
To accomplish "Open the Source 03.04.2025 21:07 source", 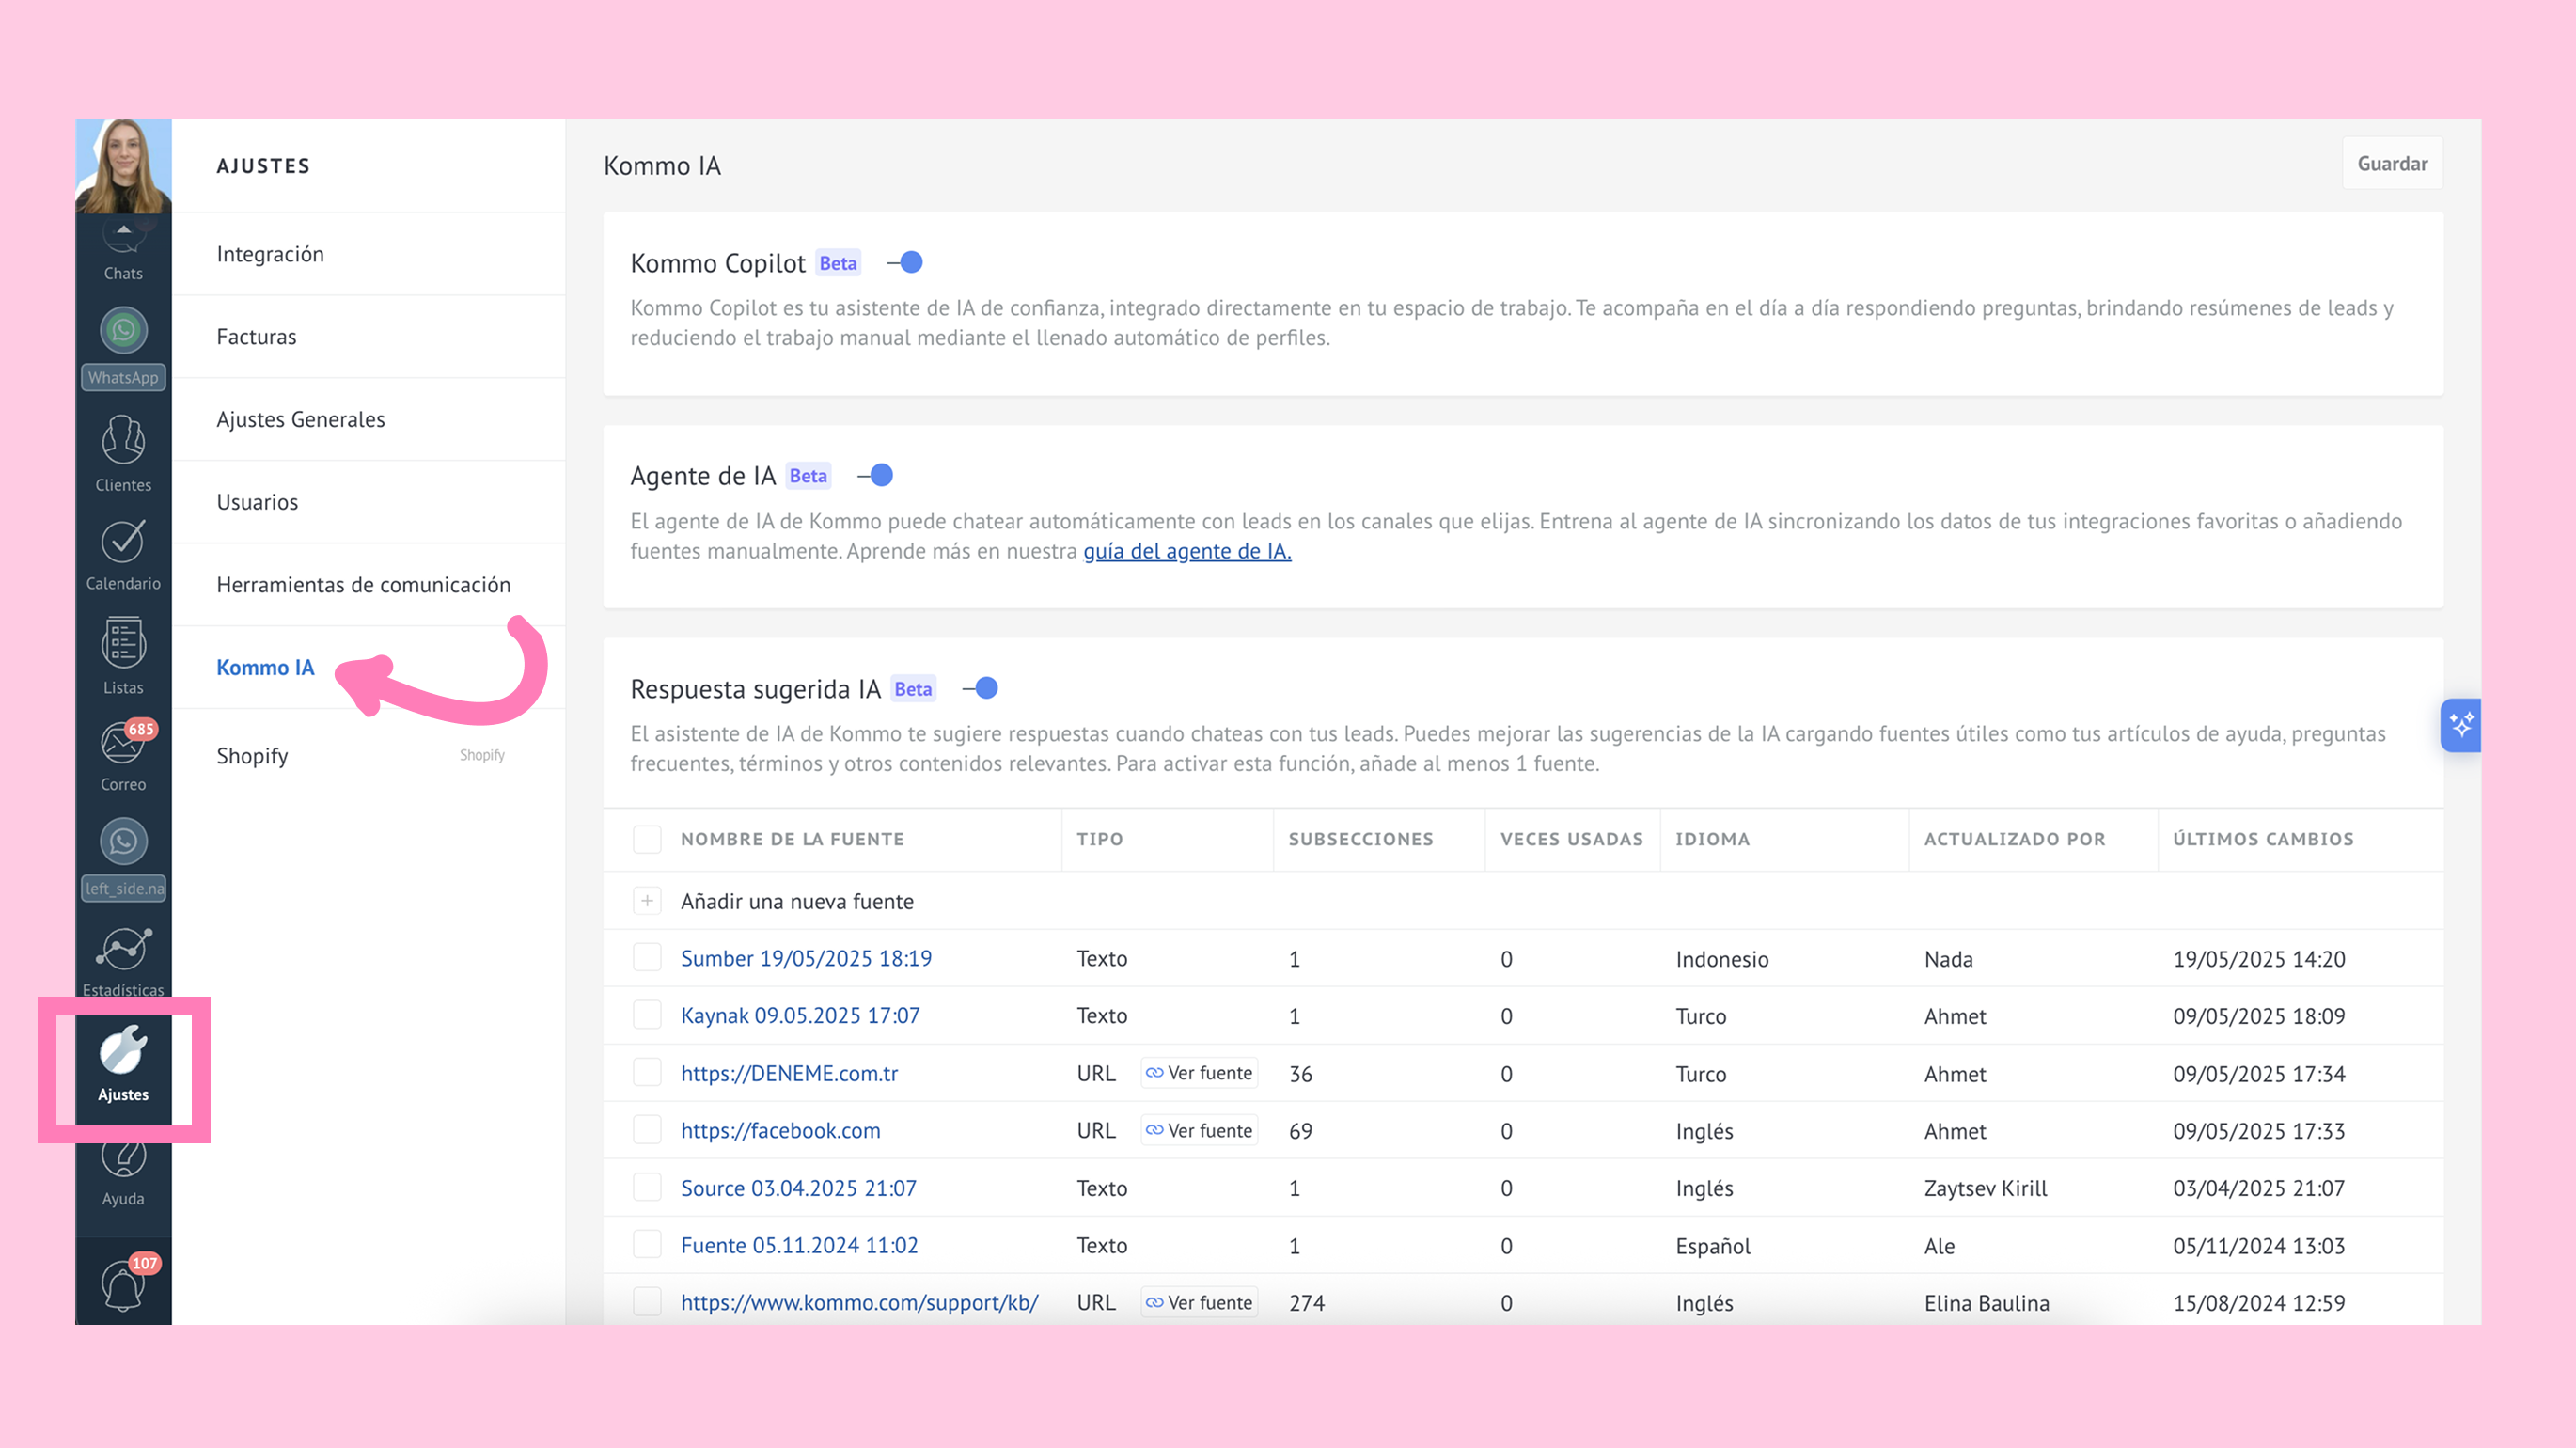I will (x=798, y=1188).
